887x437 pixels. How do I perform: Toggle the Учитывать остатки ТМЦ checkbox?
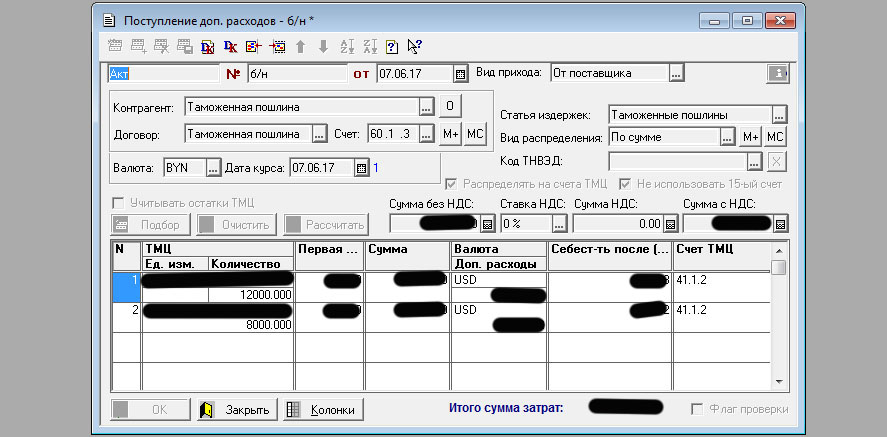point(120,202)
